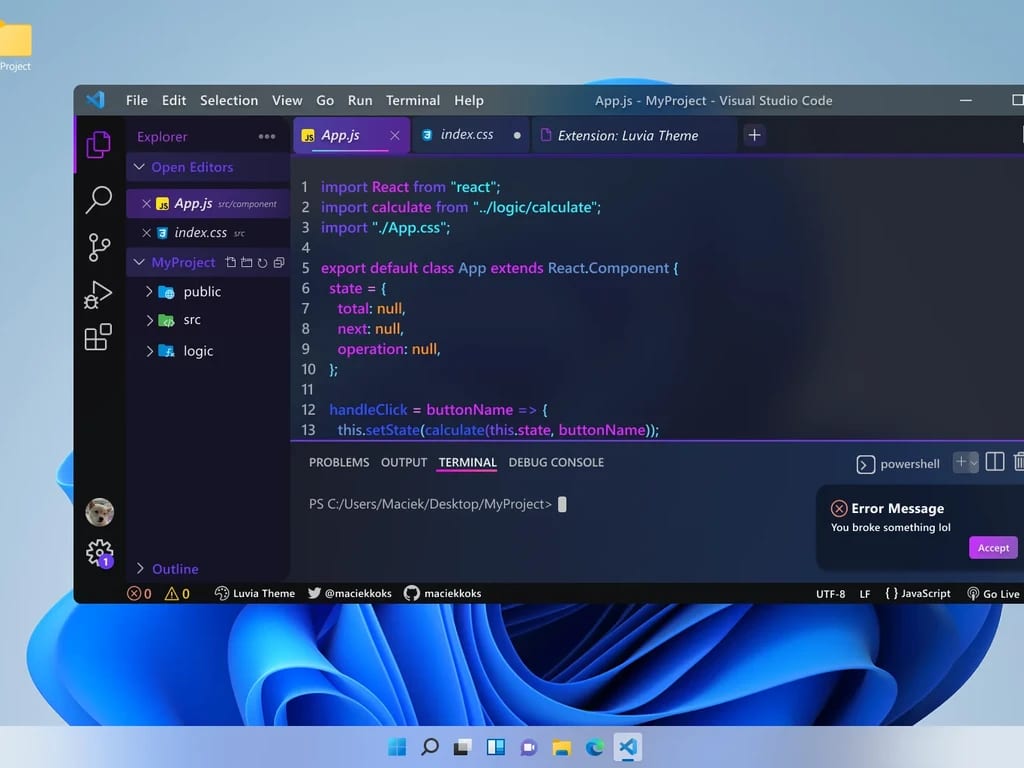The width and height of the screenshot is (1024, 768).
Task: Open the Help menu
Action: click(x=469, y=101)
